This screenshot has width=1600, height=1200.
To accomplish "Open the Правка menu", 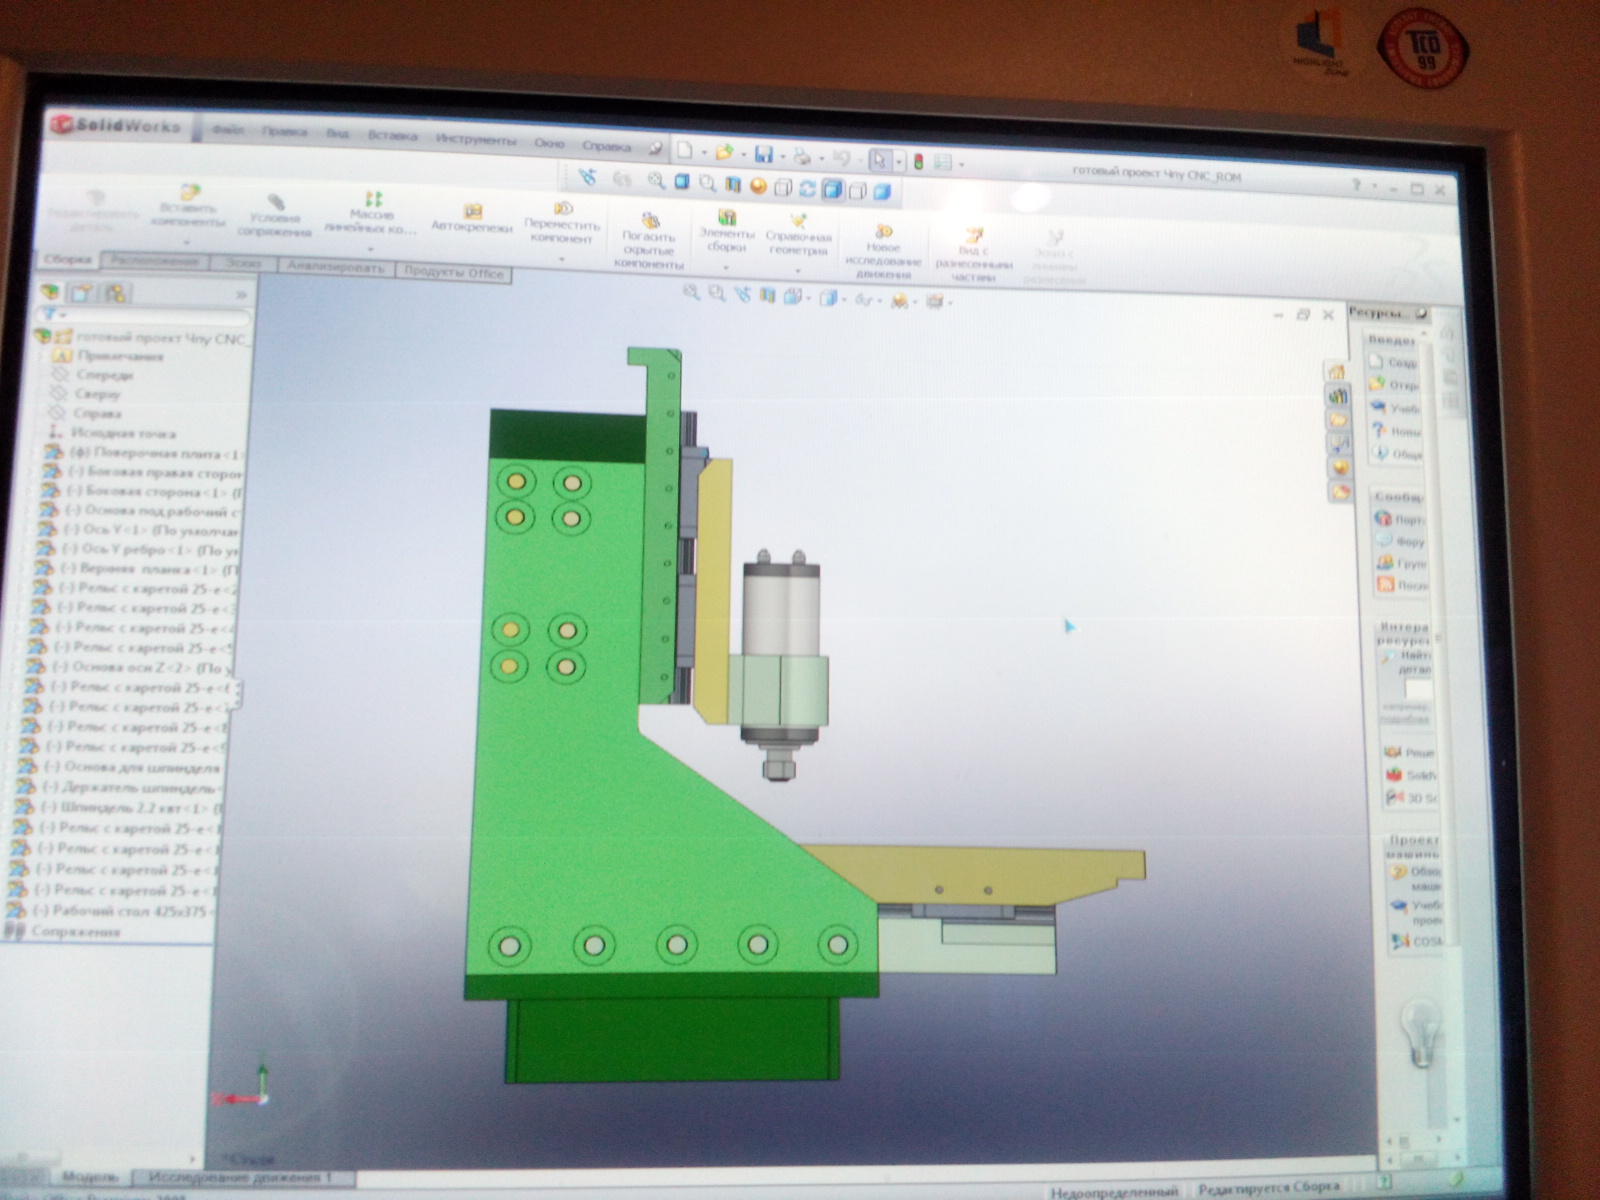I will coord(285,132).
